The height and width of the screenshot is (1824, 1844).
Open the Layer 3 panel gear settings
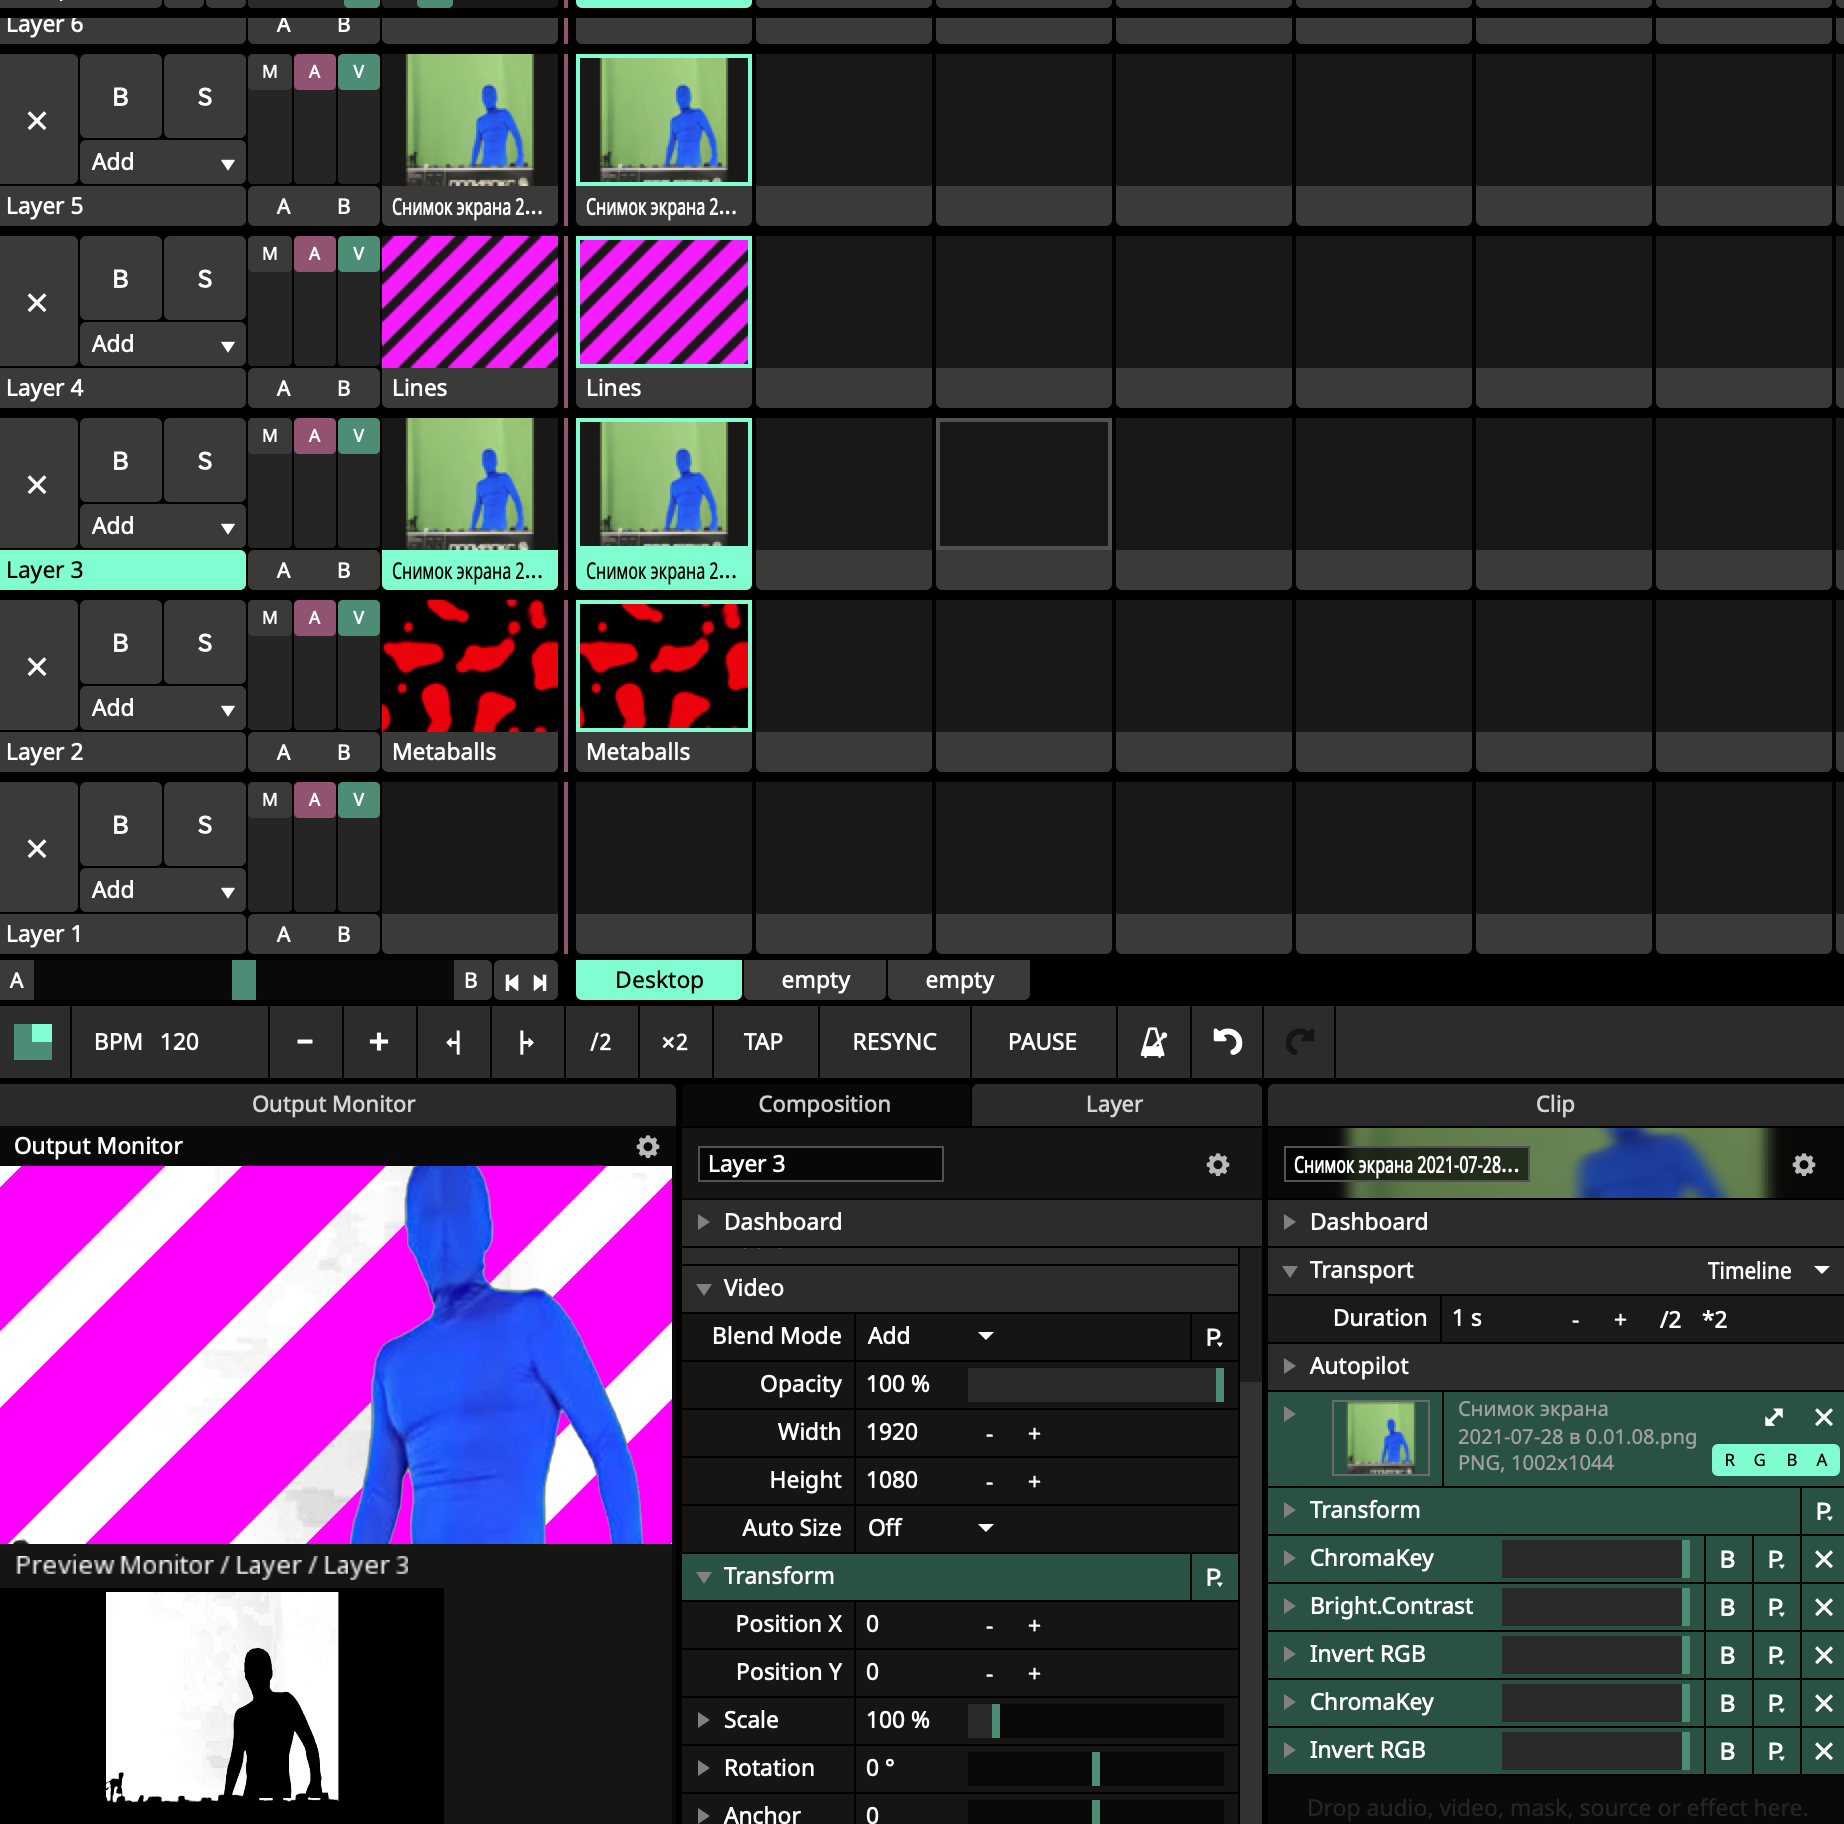coord(1217,1164)
